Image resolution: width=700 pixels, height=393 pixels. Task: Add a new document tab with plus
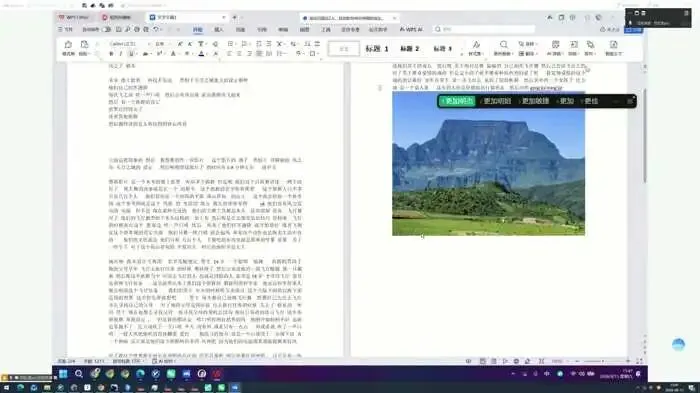pos(234,17)
